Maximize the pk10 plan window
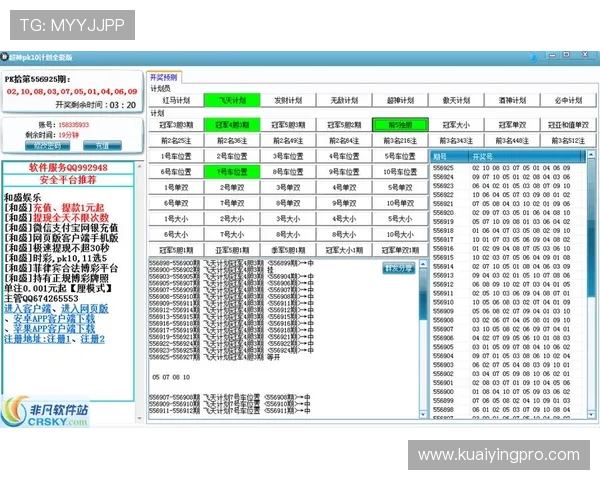 [x=567, y=56]
